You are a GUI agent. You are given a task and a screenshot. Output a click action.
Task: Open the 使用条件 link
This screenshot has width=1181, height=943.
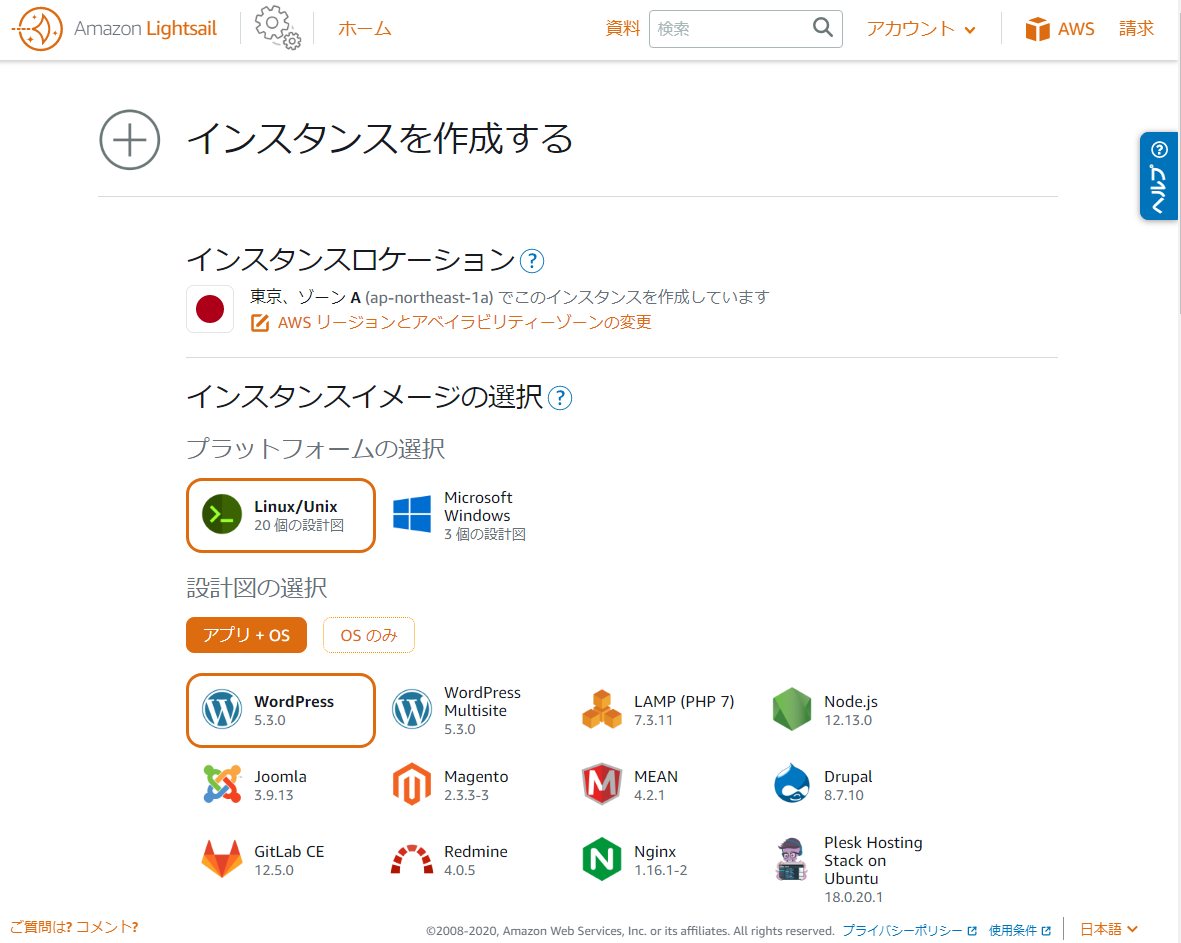tap(1020, 931)
